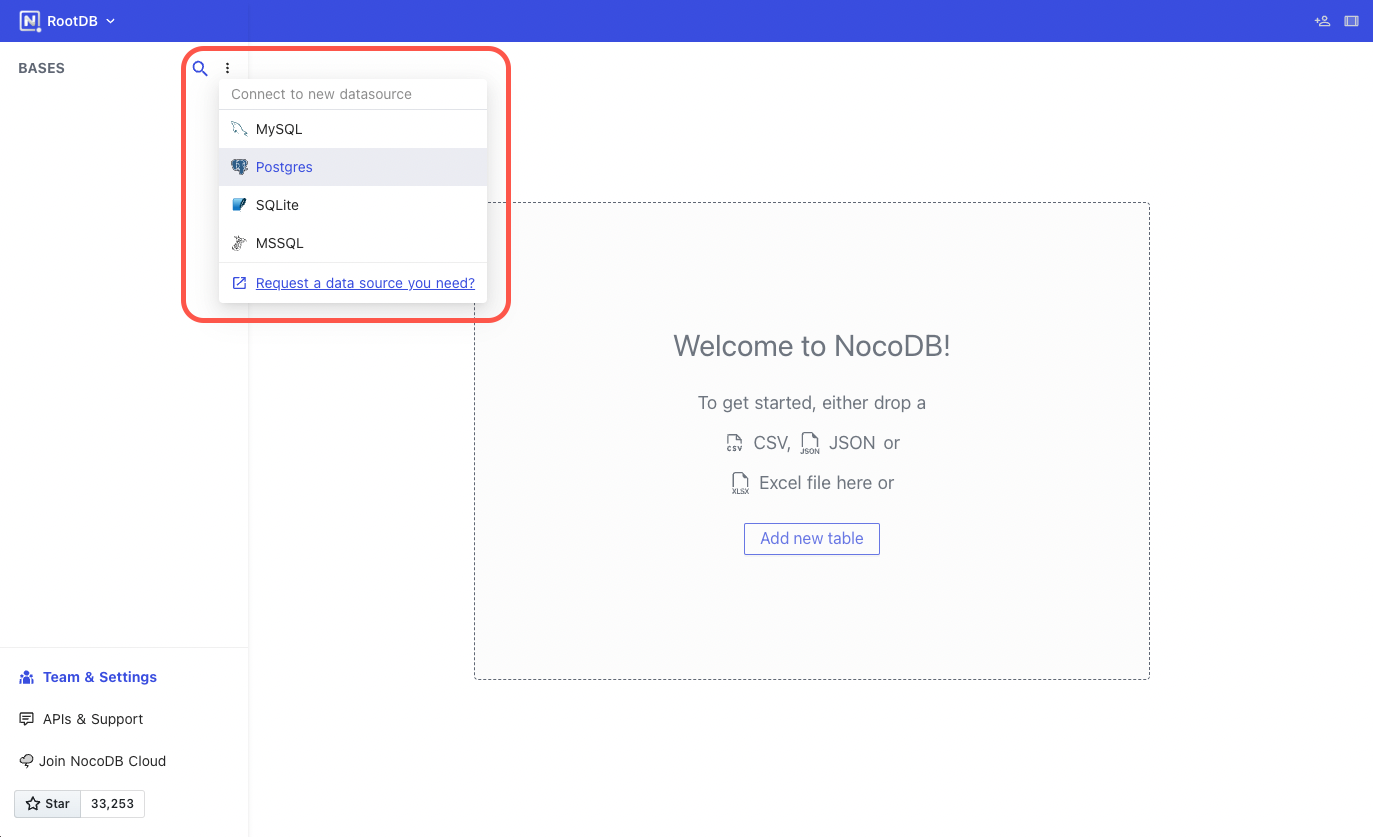Click the 'Welcome to NocoDB!' heading
Image resolution: width=1373 pixels, height=837 pixels.
click(812, 346)
